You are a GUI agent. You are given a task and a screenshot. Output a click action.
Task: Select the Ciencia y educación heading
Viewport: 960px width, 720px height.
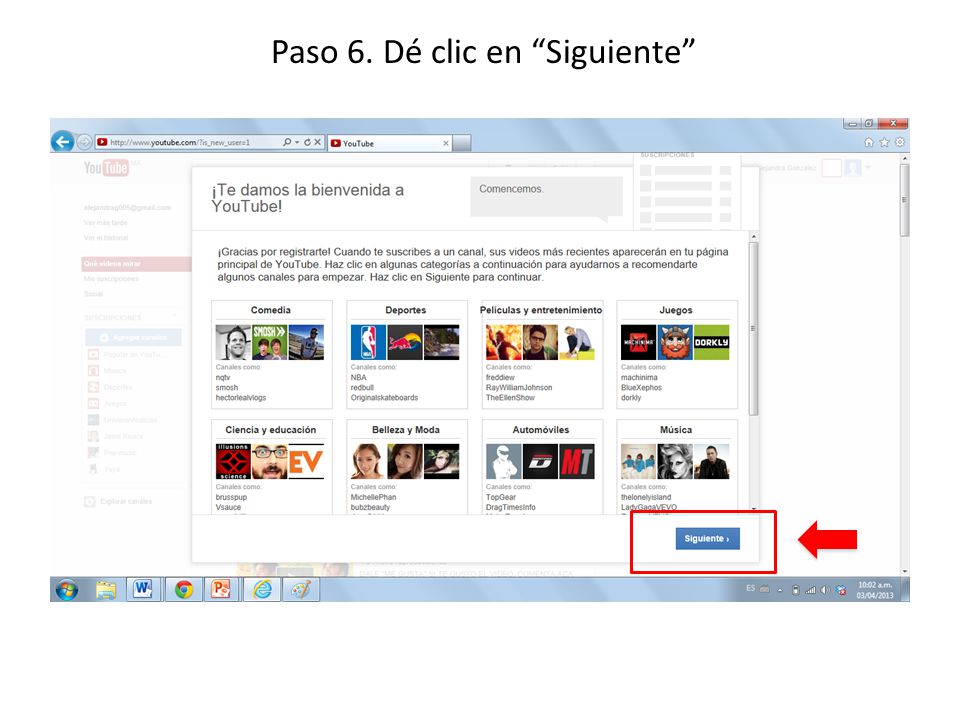(271, 430)
